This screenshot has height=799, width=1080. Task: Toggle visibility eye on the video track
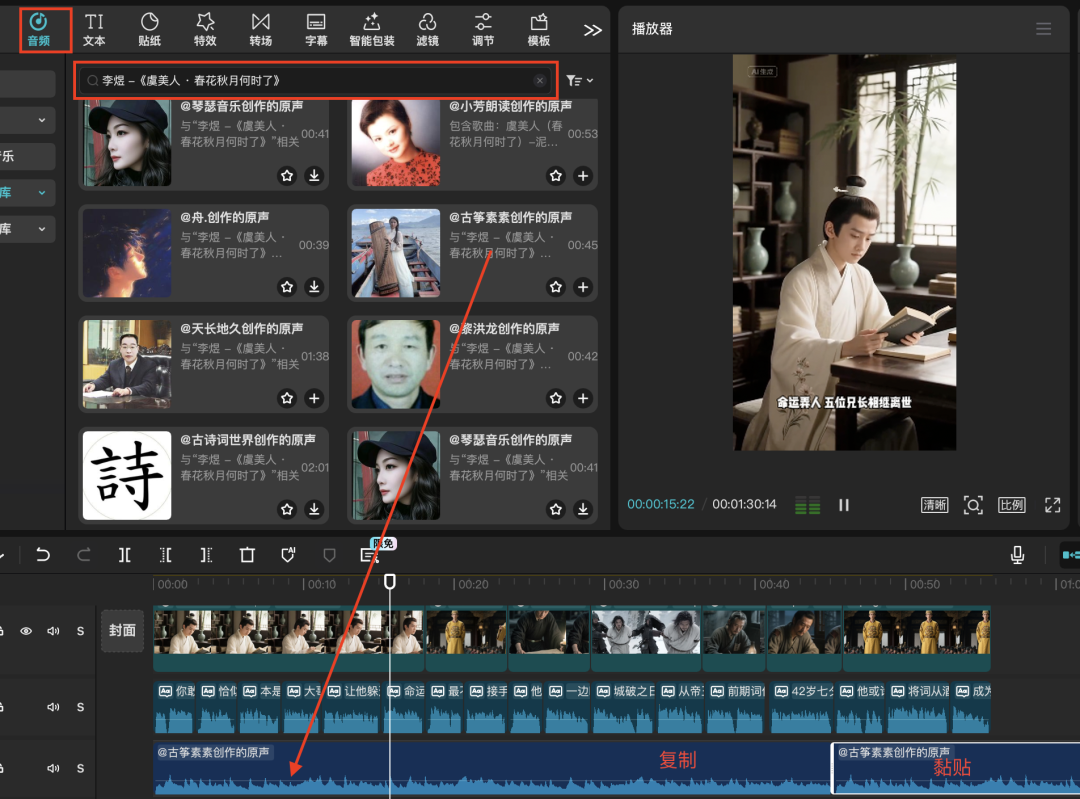(27, 631)
